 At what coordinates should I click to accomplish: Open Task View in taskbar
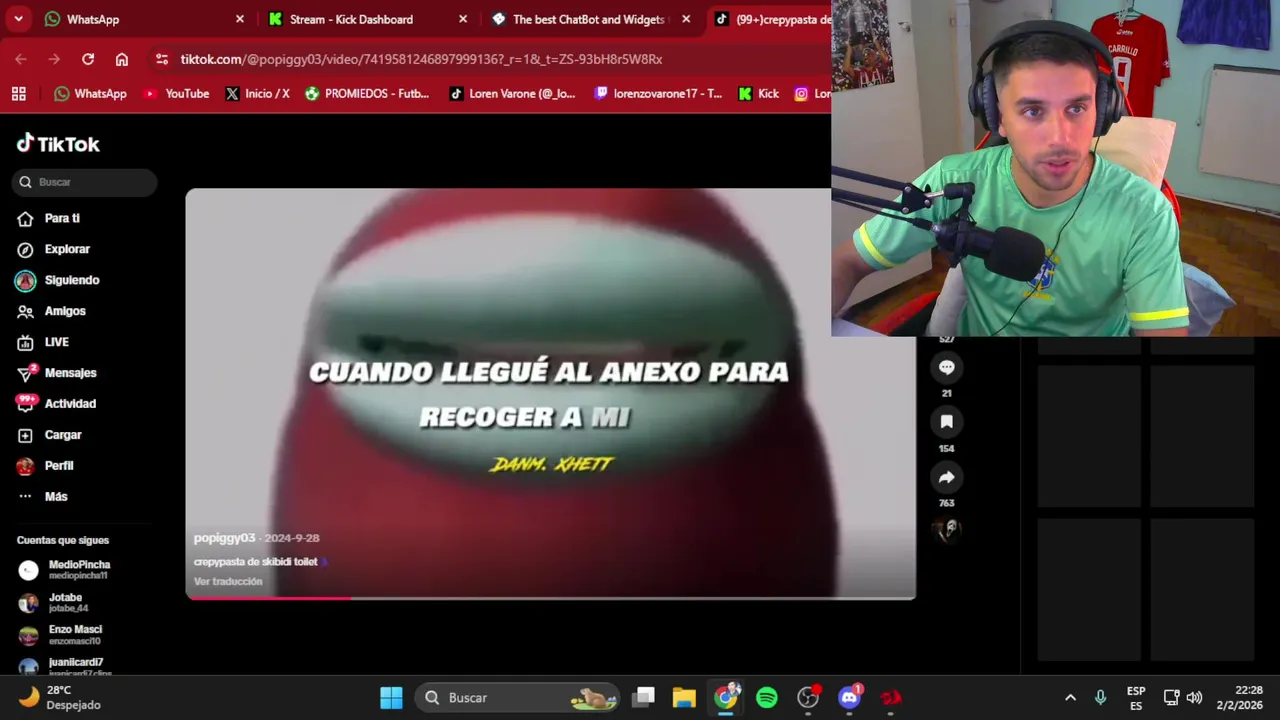pyautogui.click(x=644, y=698)
